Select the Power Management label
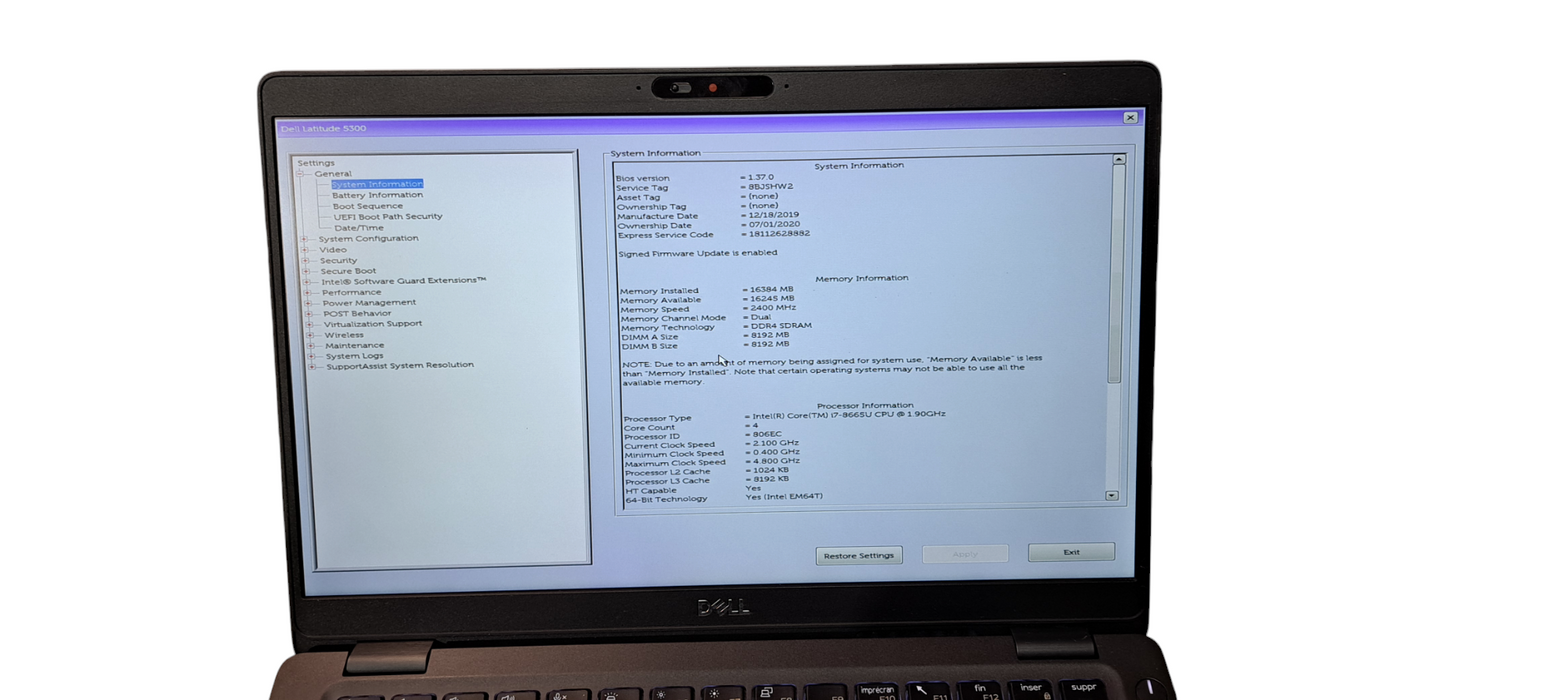The height and width of the screenshot is (700, 1554). (369, 302)
